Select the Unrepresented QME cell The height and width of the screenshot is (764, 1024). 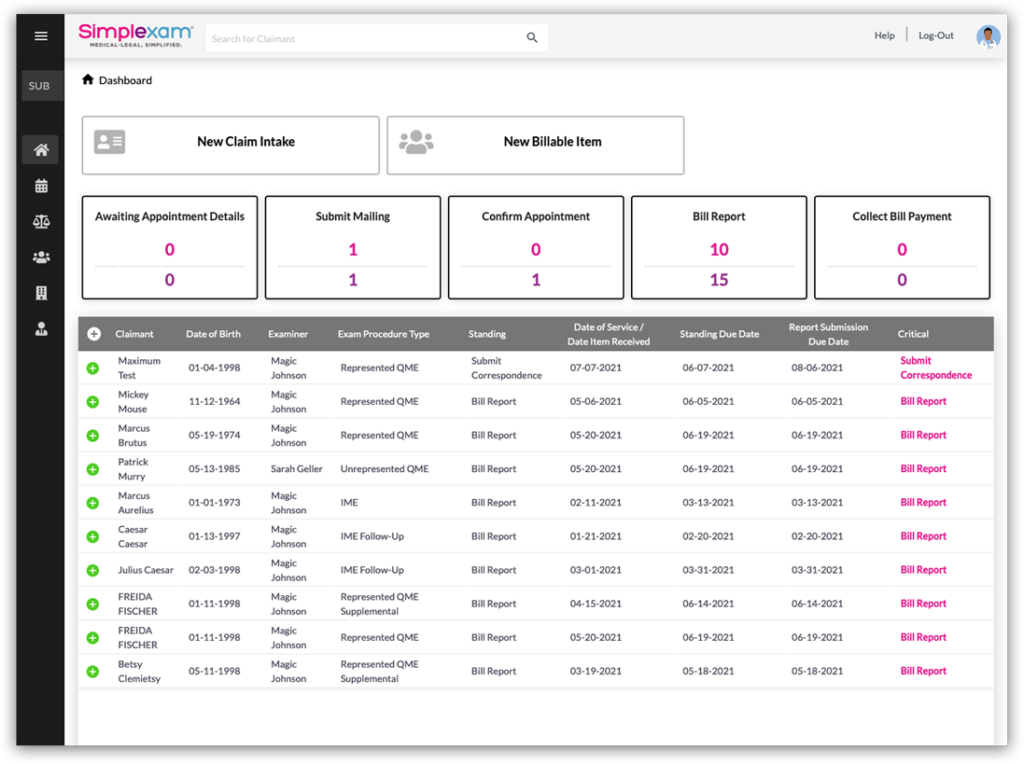(385, 469)
